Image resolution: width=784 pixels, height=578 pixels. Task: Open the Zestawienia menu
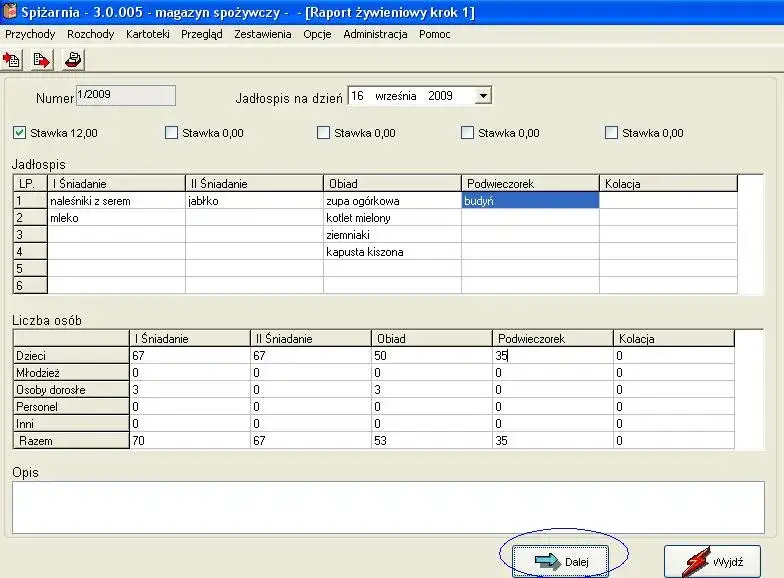tap(262, 34)
